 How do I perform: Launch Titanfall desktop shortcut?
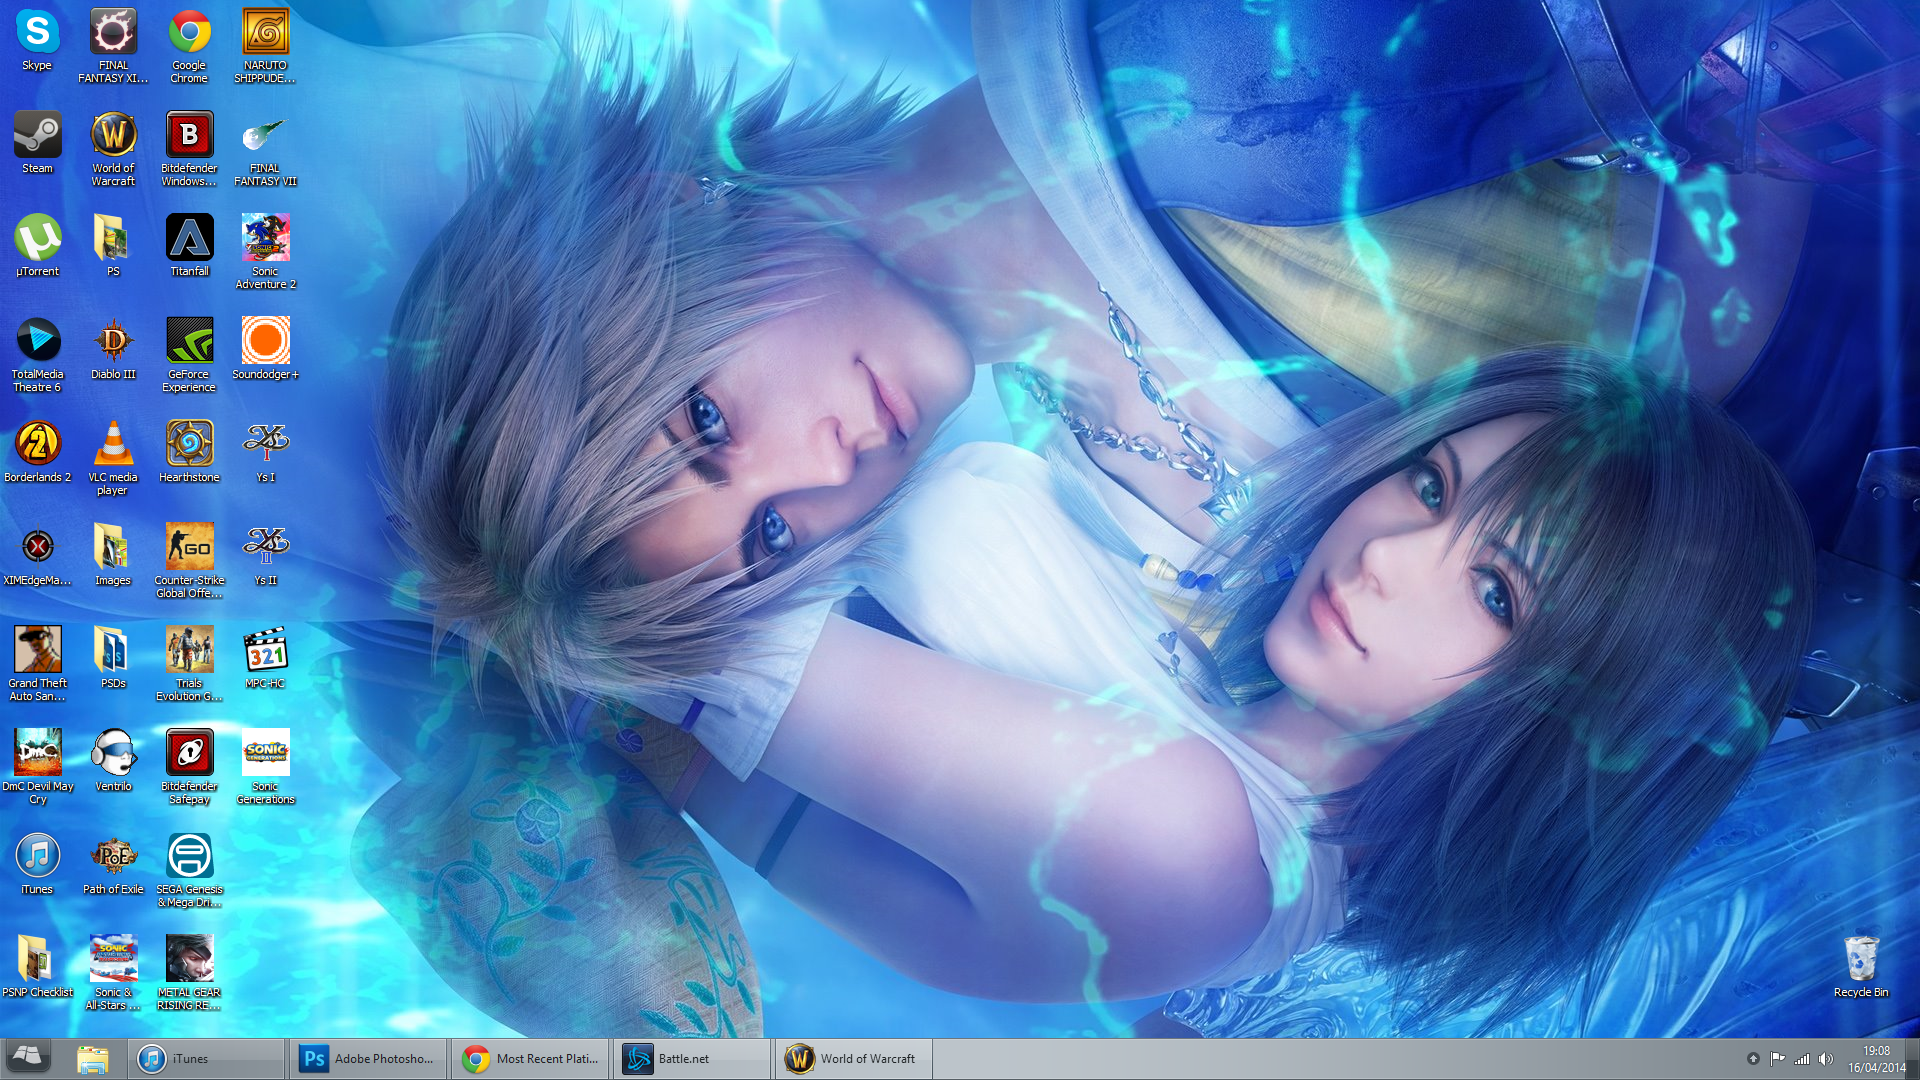click(x=189, y=246)
